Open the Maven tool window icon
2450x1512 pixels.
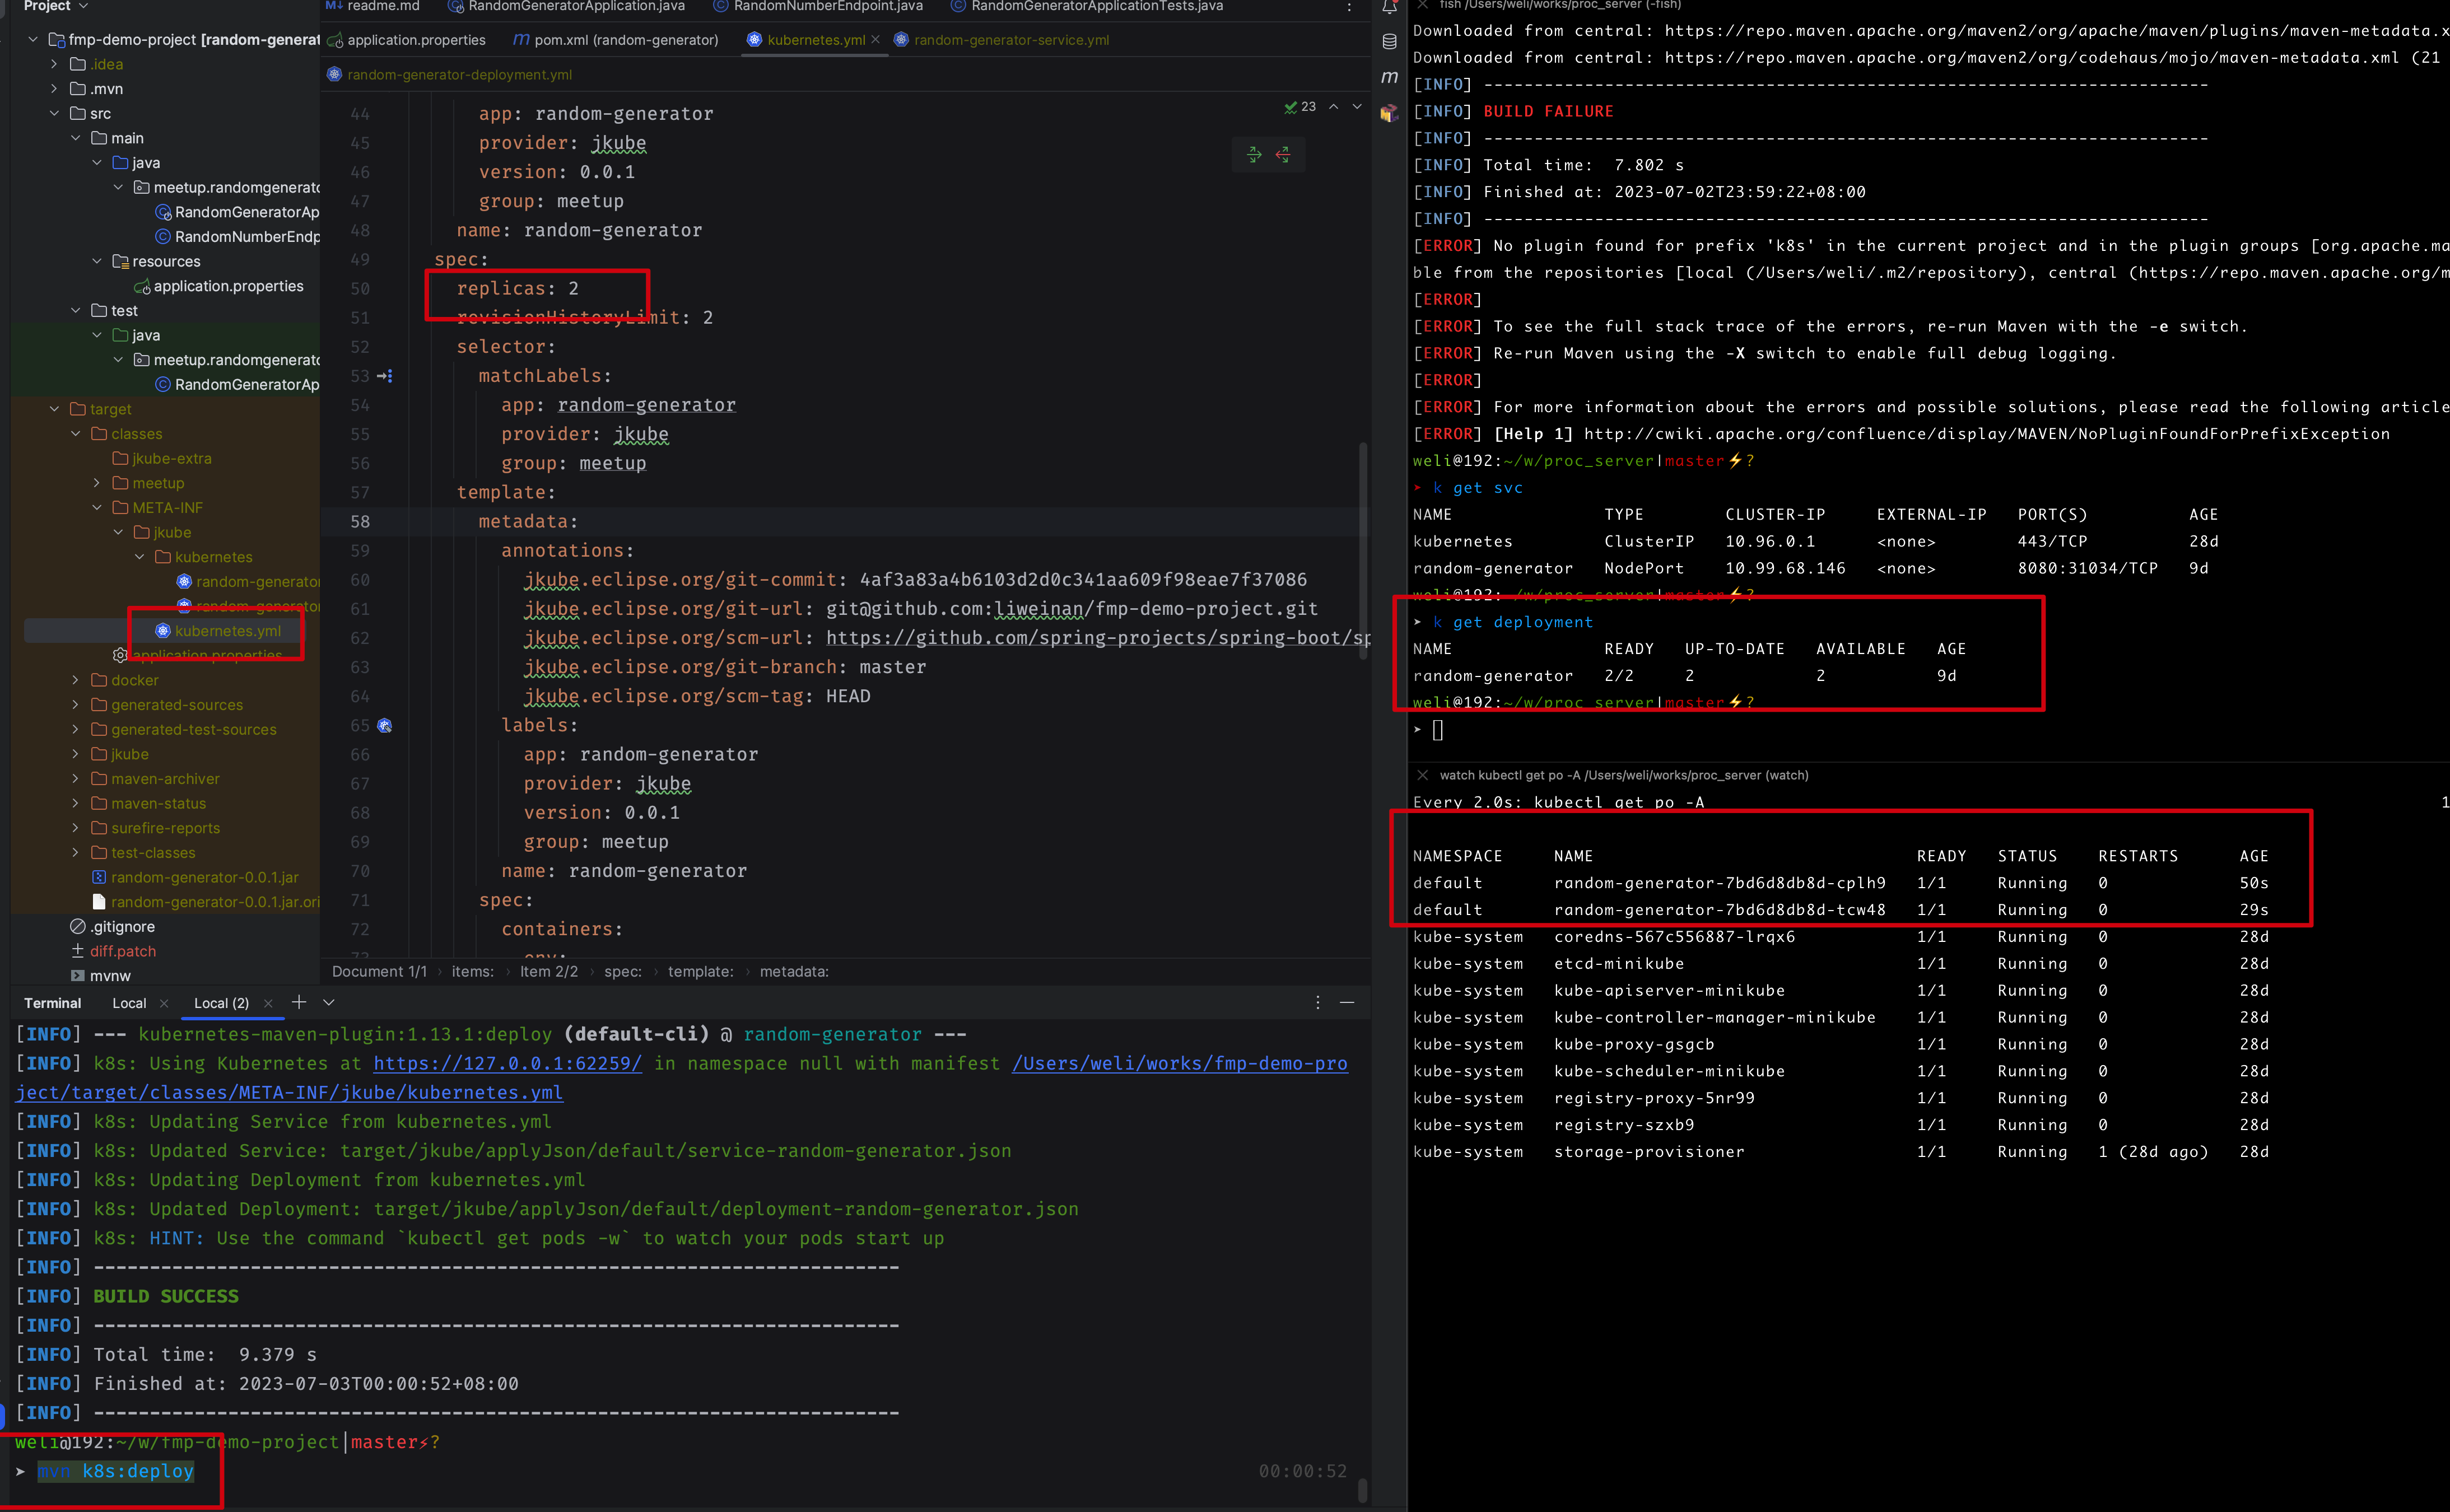click(x=1389, y=77)
